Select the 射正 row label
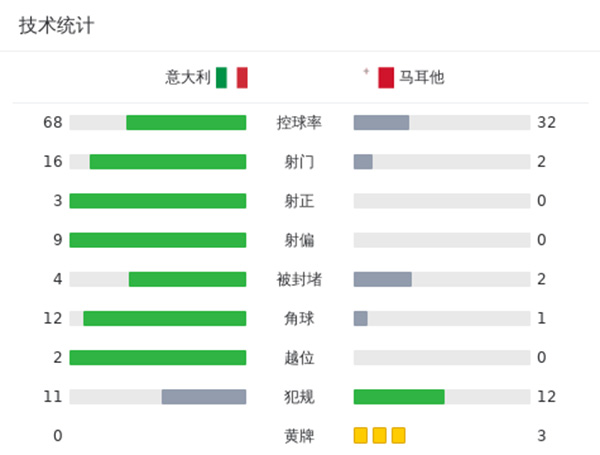The image size is (600, 455). 299,201
